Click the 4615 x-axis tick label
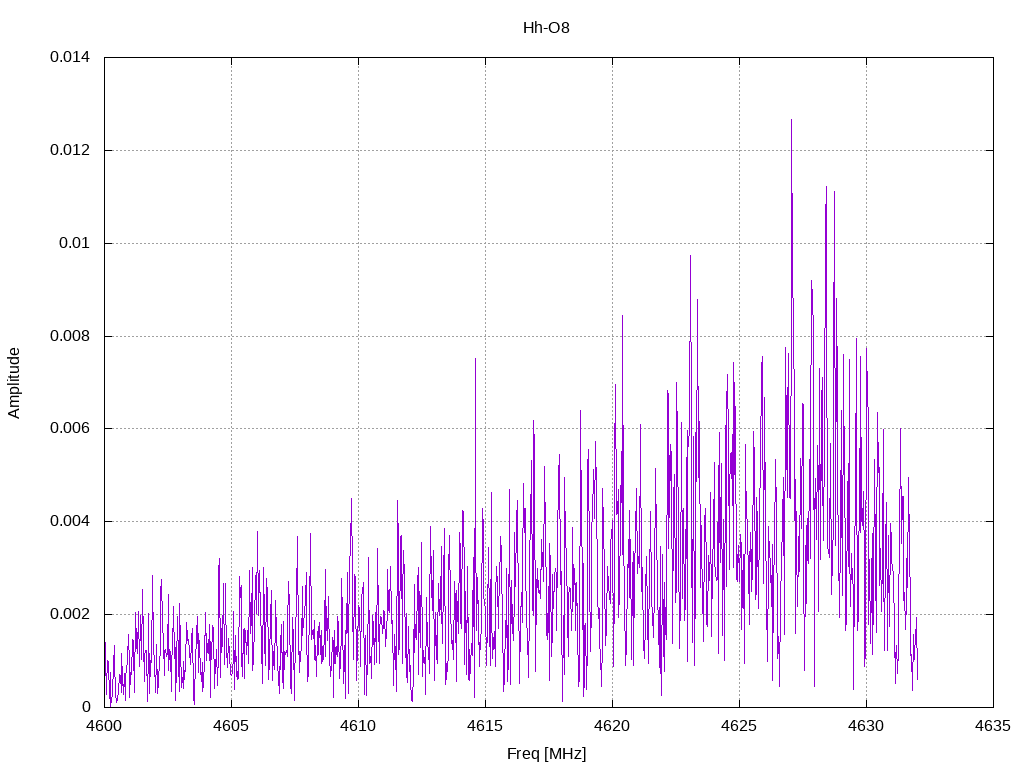 coord(485,726)
